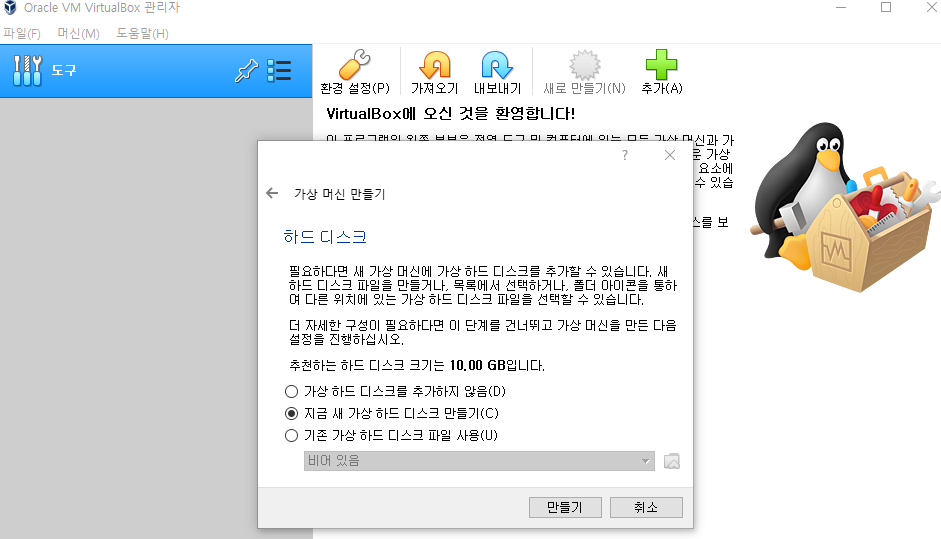Click the 하드 디스크 heading text
The height and width of the screenshot is (539, 941).
pos(325,237)
